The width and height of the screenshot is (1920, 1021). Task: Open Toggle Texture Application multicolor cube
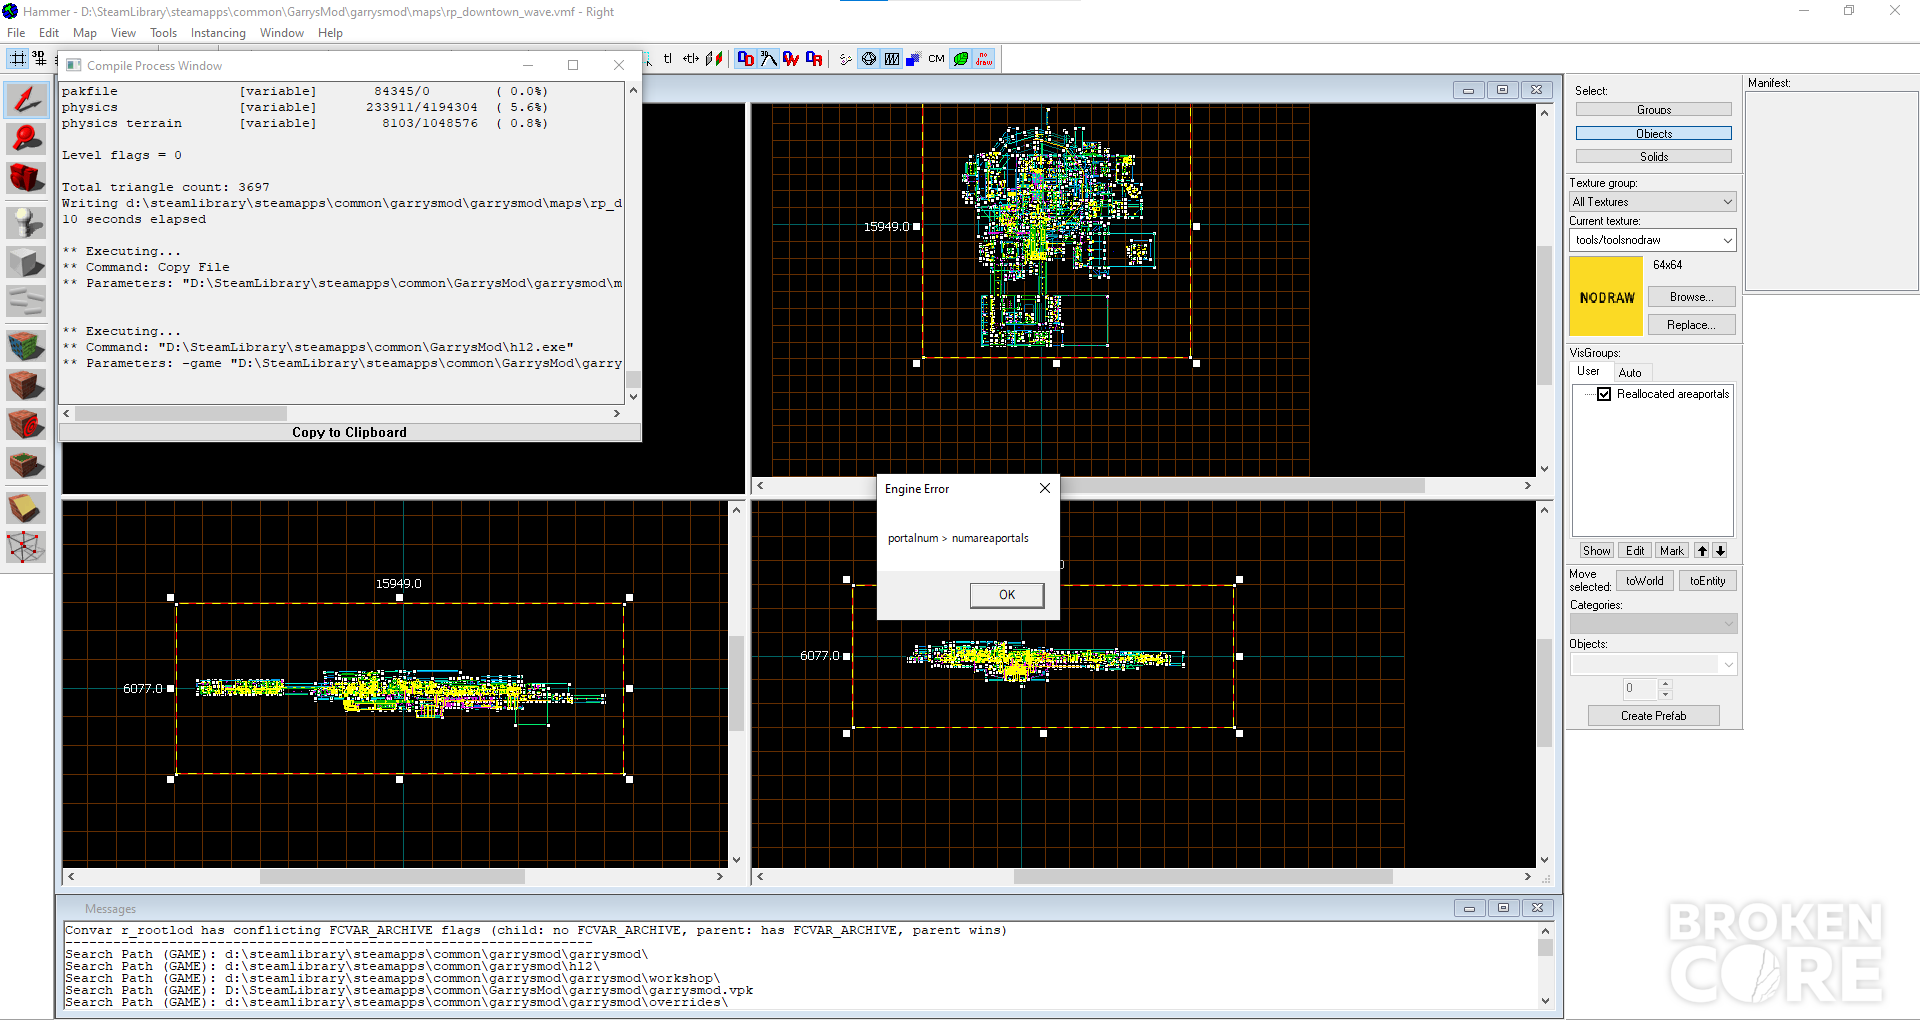pyautogui.click(x=27, y=346)
